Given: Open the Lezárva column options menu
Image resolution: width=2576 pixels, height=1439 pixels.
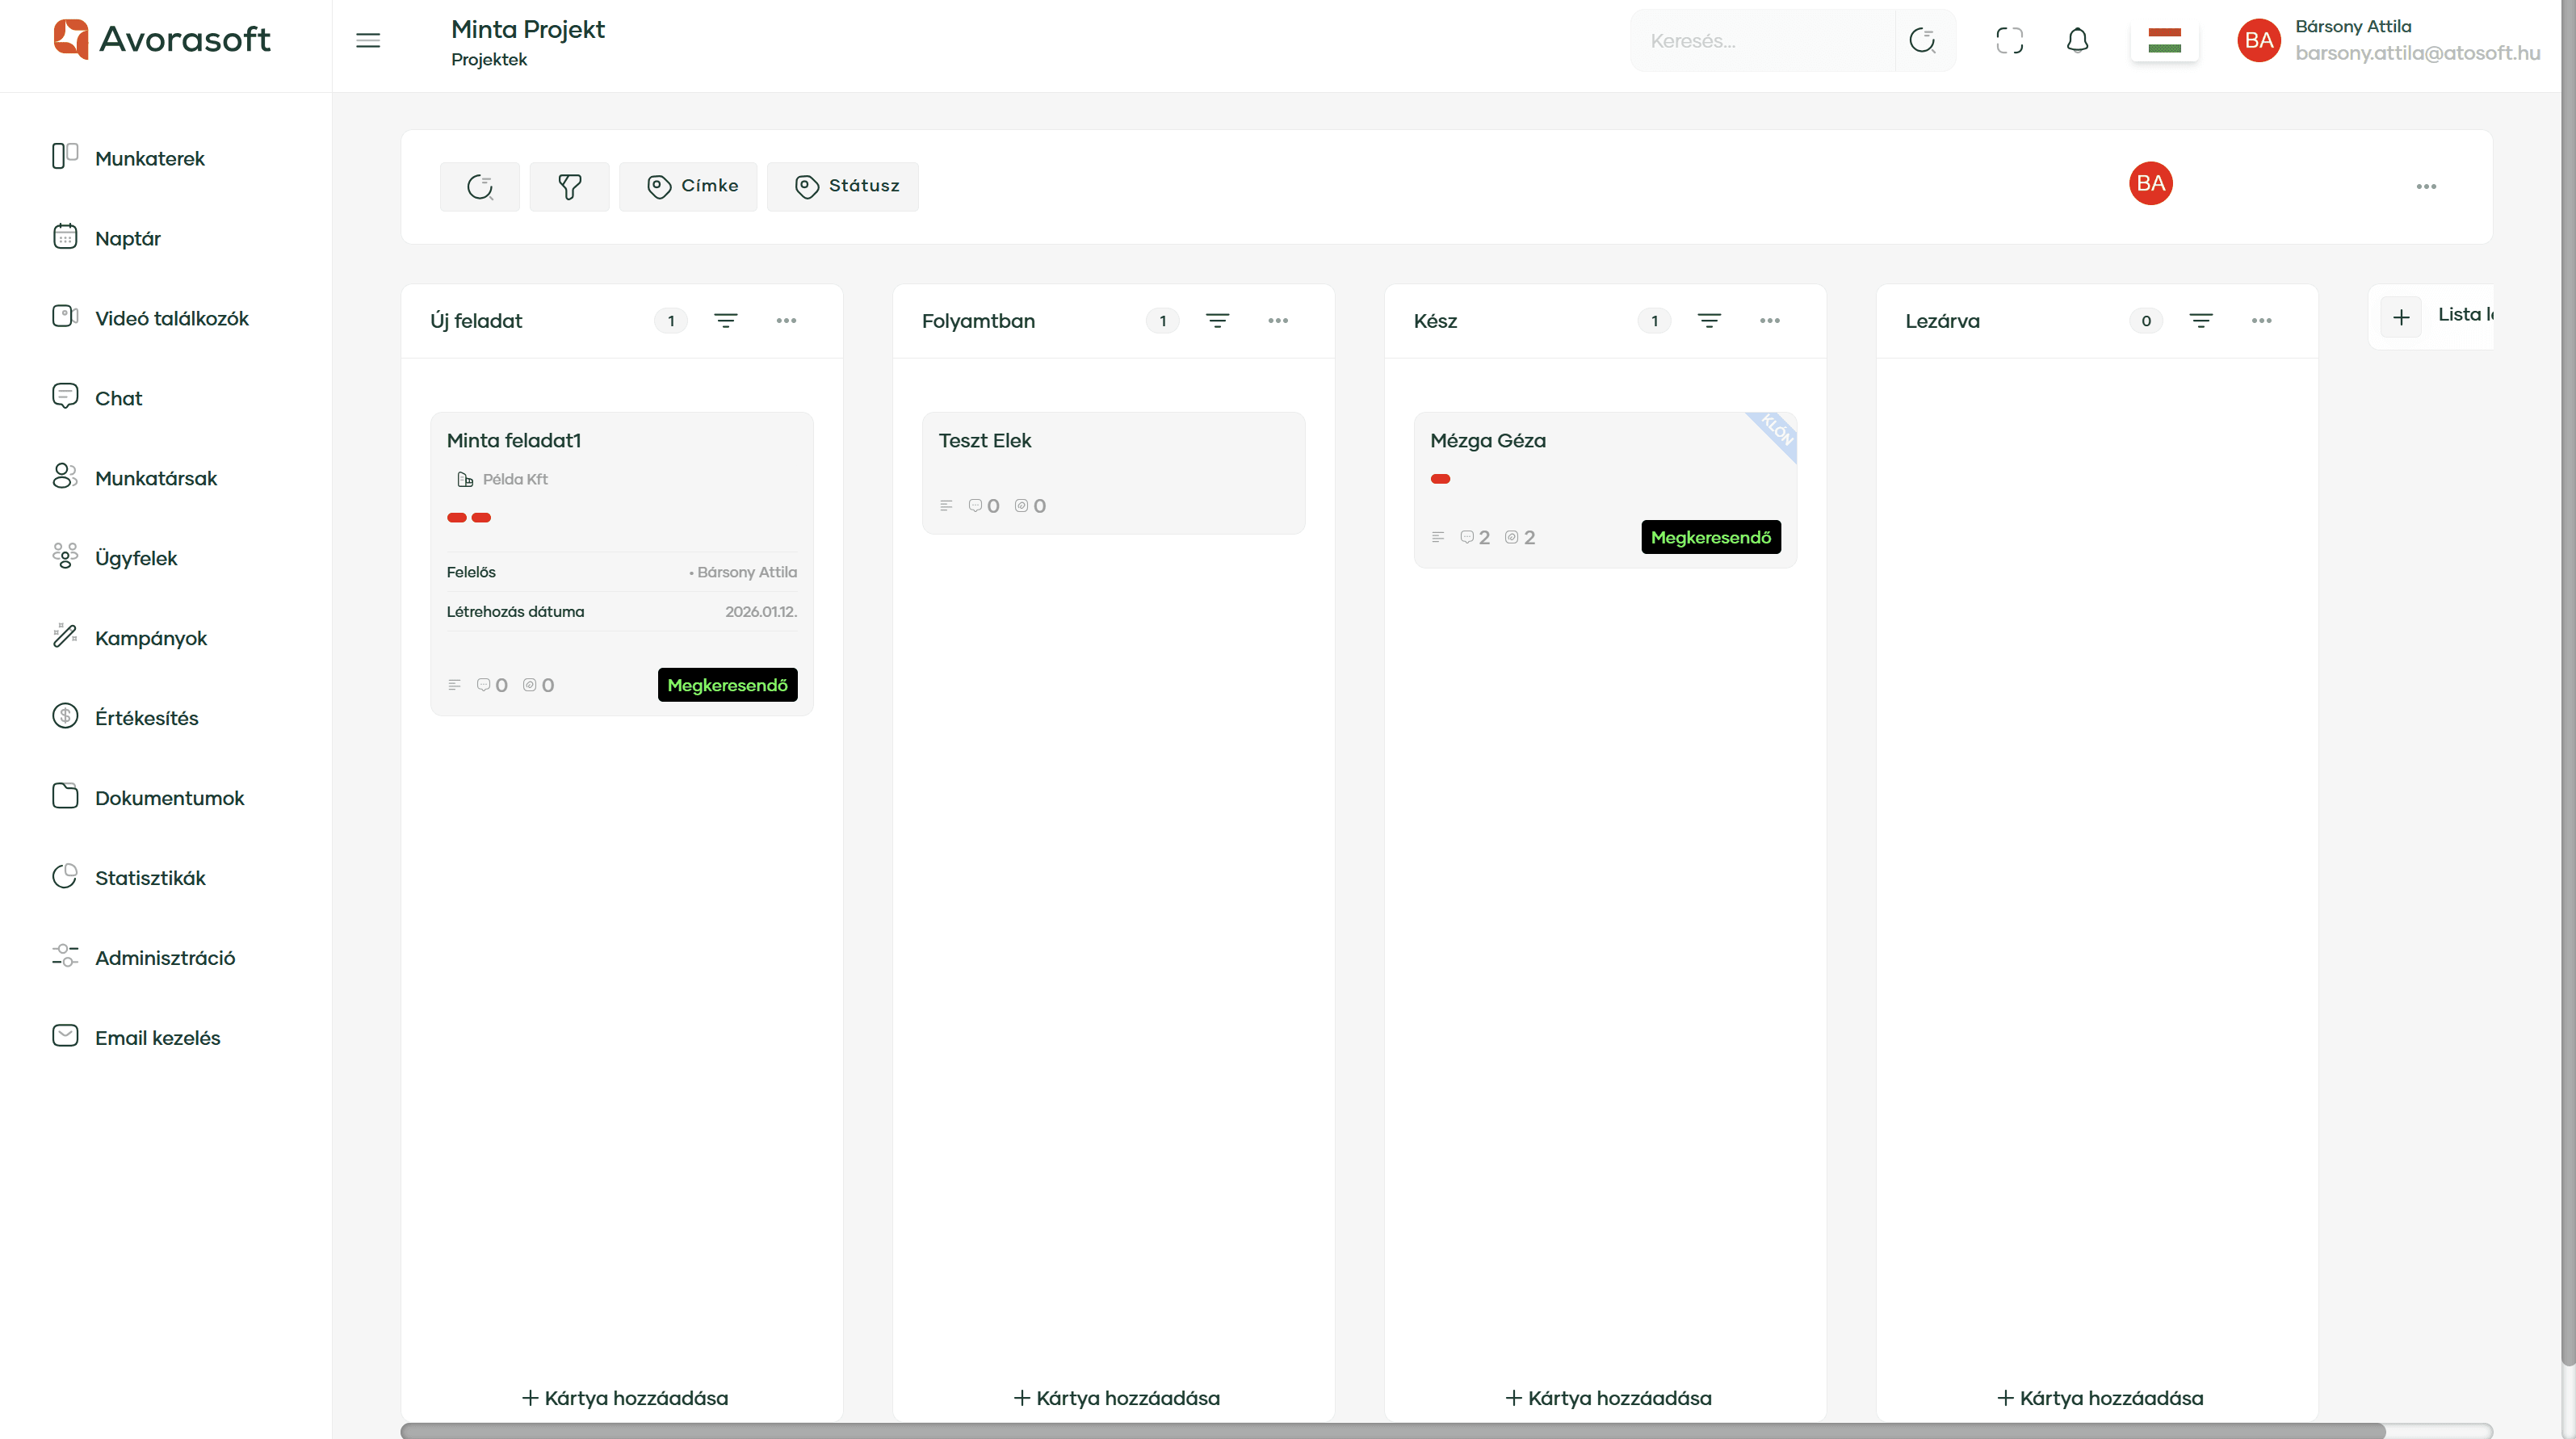Looking at the screenshot, I should tap(2263, 320).
